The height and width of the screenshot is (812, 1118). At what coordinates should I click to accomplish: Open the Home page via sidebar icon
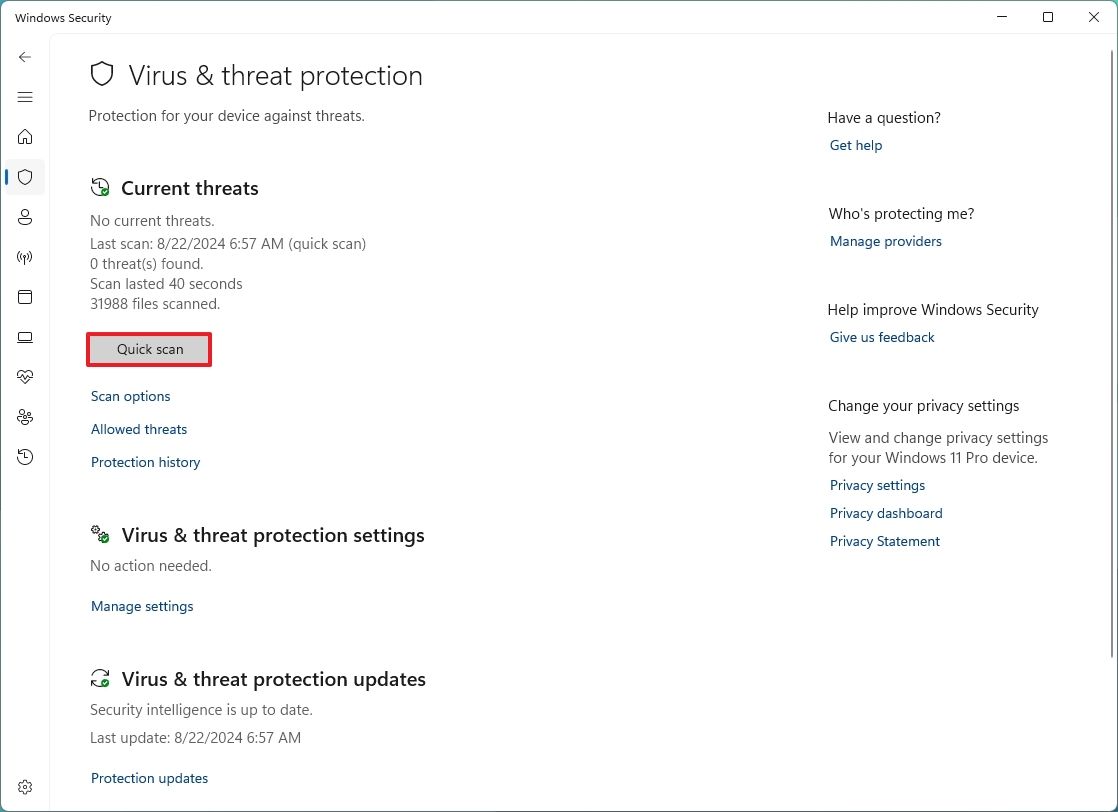coord(25,137)
